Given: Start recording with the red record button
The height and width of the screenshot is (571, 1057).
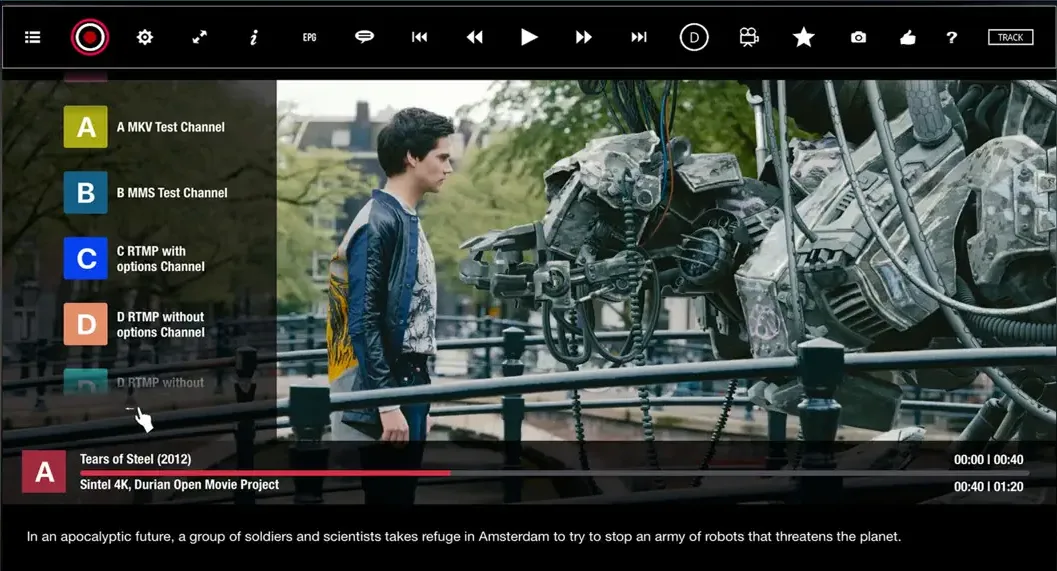Looking at the screenshot, I should pyautogui.click(x=90, y=37).
